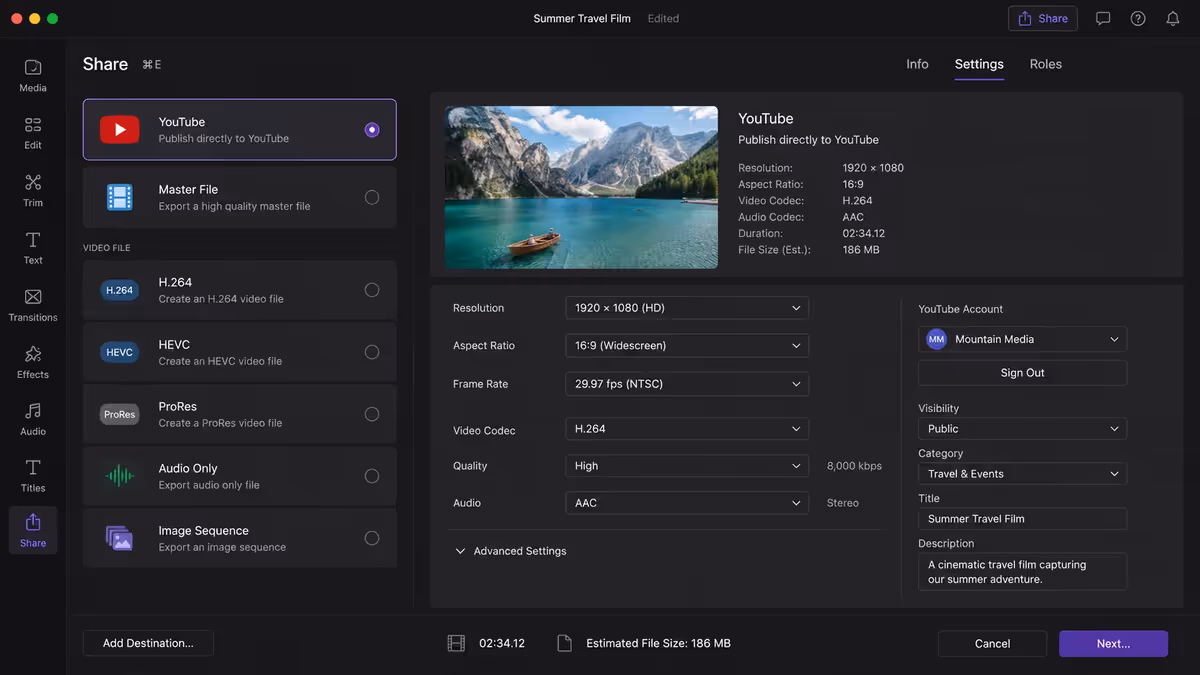Select the H.264 video file radio button
1200x675 pixels.
point(372,290)
